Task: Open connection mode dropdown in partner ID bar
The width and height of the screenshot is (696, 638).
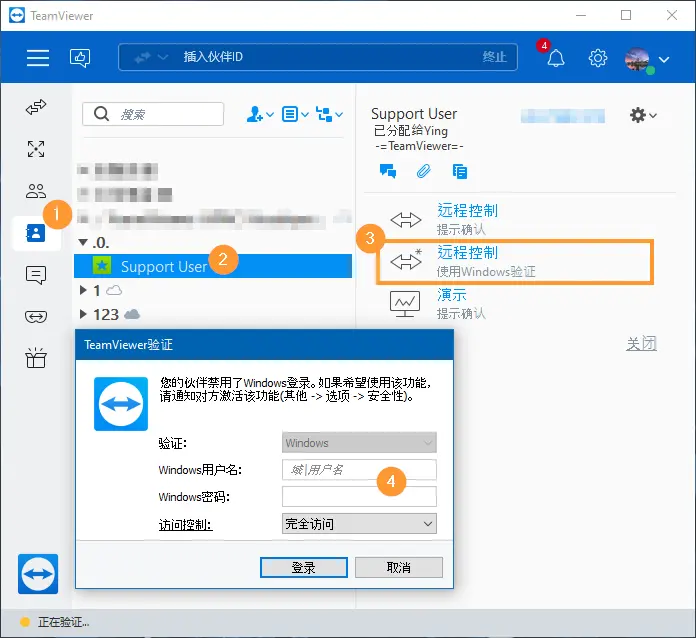Action: pos(150,57)
